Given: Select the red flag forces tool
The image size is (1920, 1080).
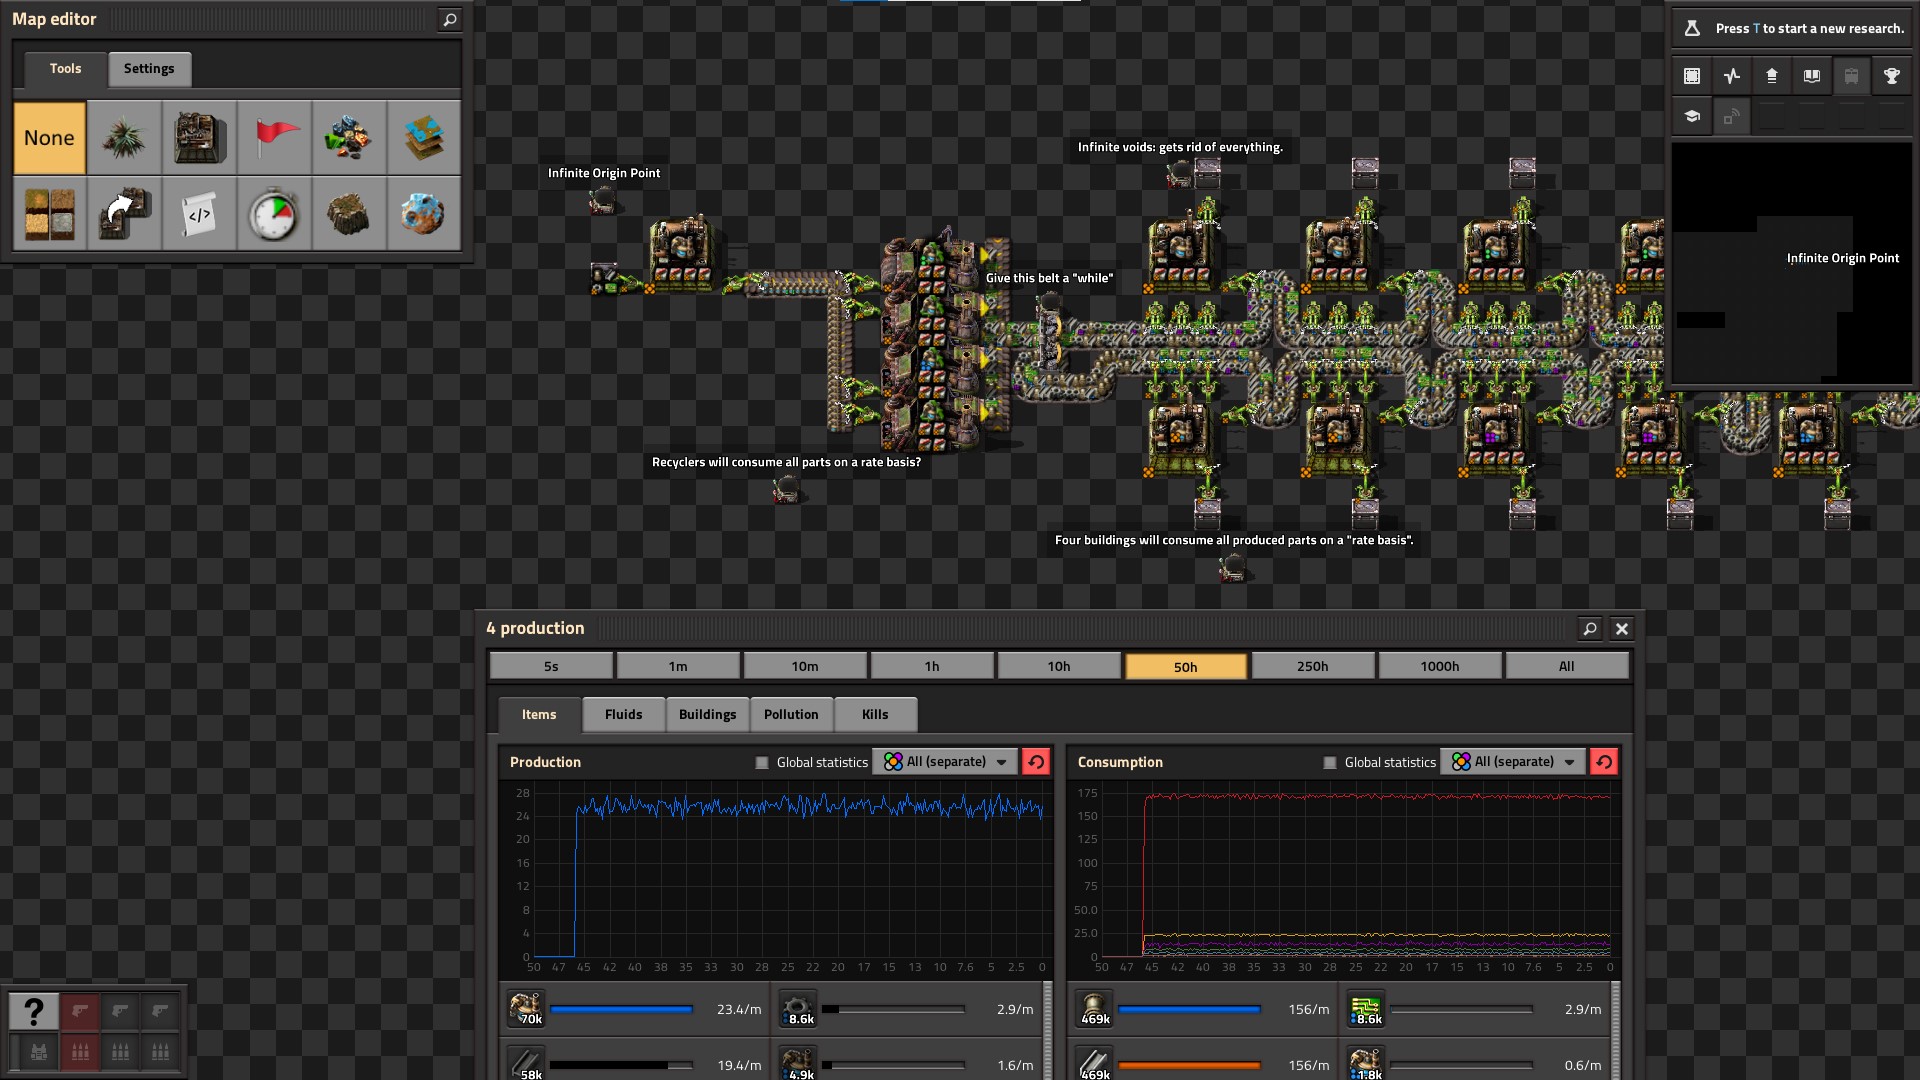Looking at the screenshot, I should (x=274, y=138).
